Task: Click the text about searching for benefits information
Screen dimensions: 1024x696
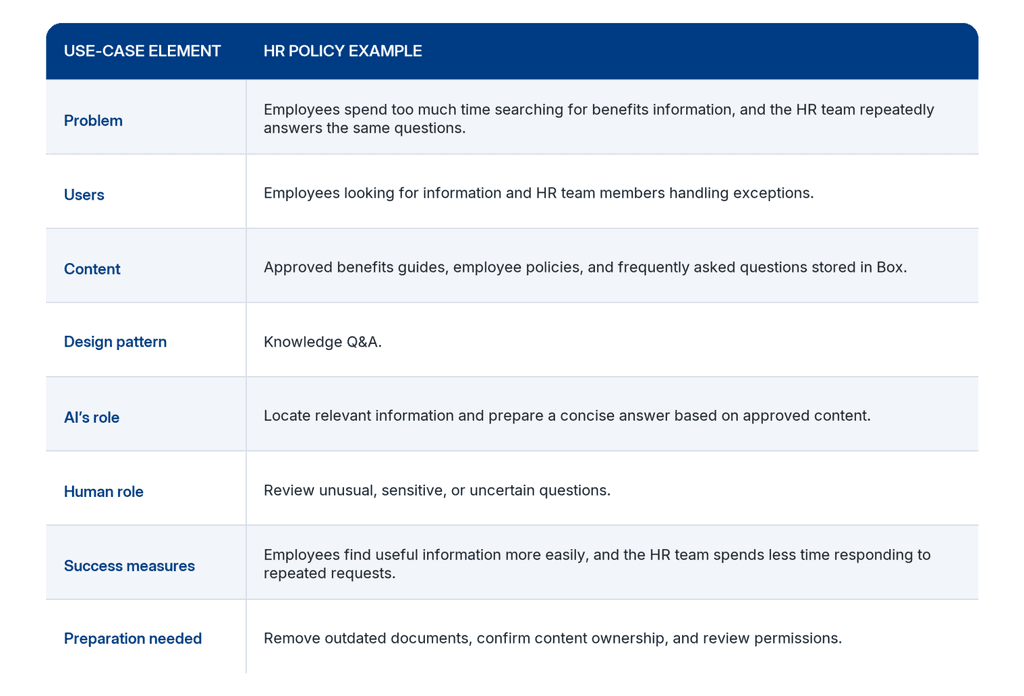Action: click(599, 119)
